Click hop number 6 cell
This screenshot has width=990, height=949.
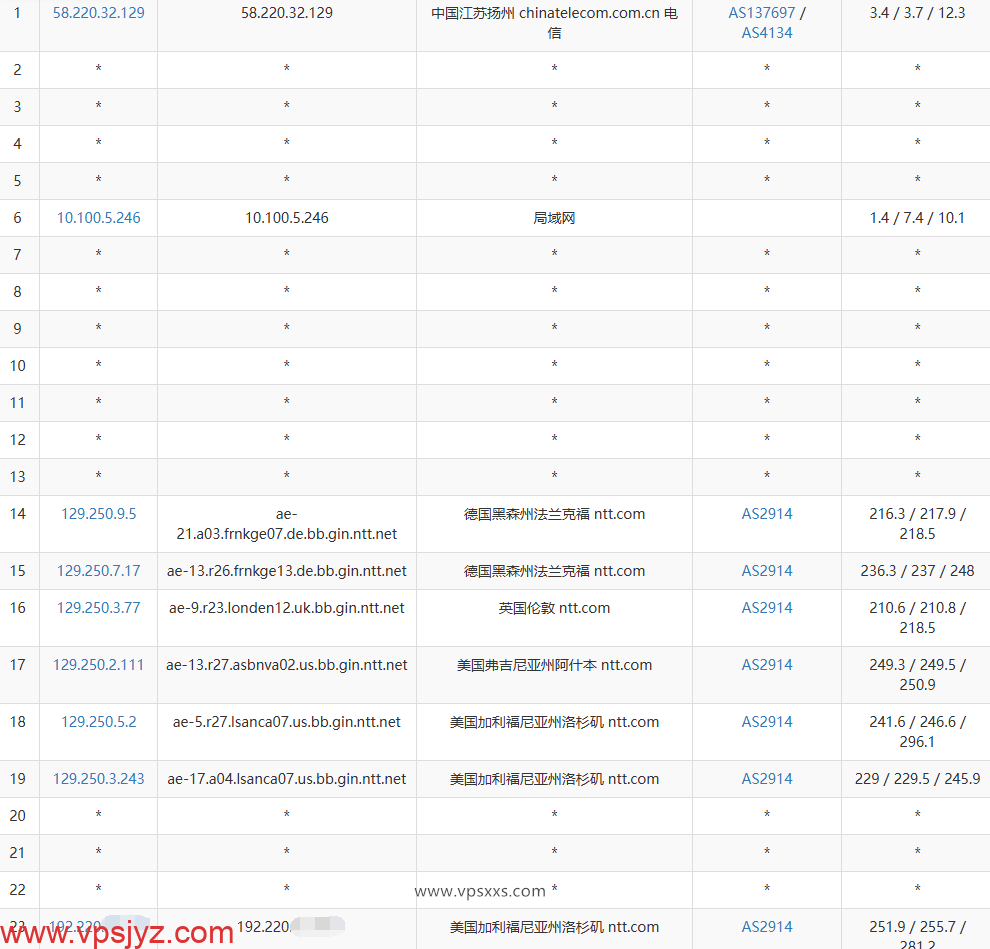[18, 218]
